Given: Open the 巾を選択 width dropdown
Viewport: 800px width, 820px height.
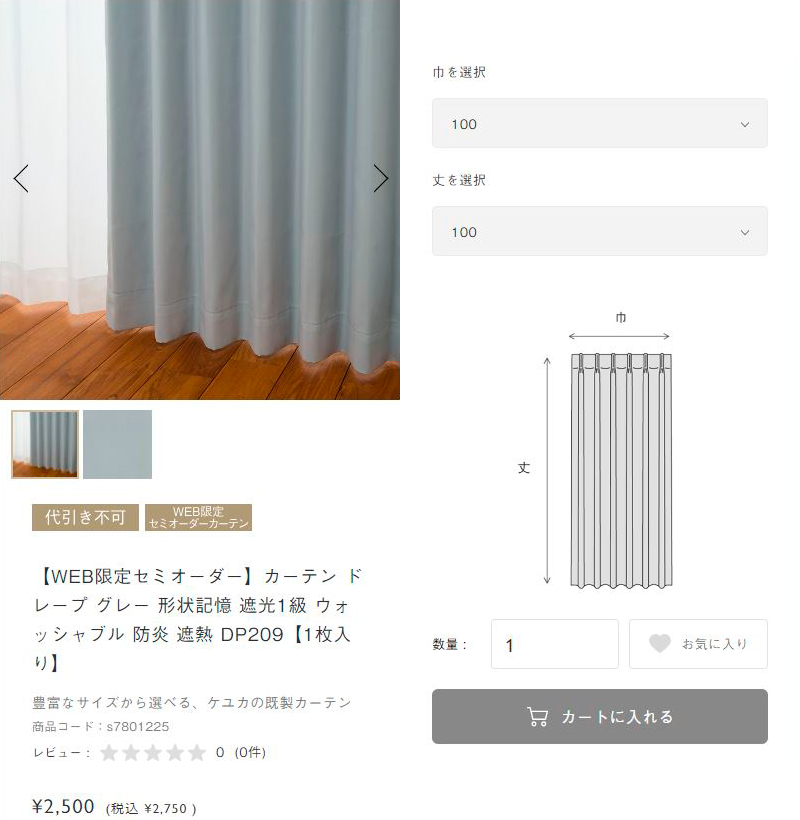Looking at the screenshot, I should pos(600,123).
